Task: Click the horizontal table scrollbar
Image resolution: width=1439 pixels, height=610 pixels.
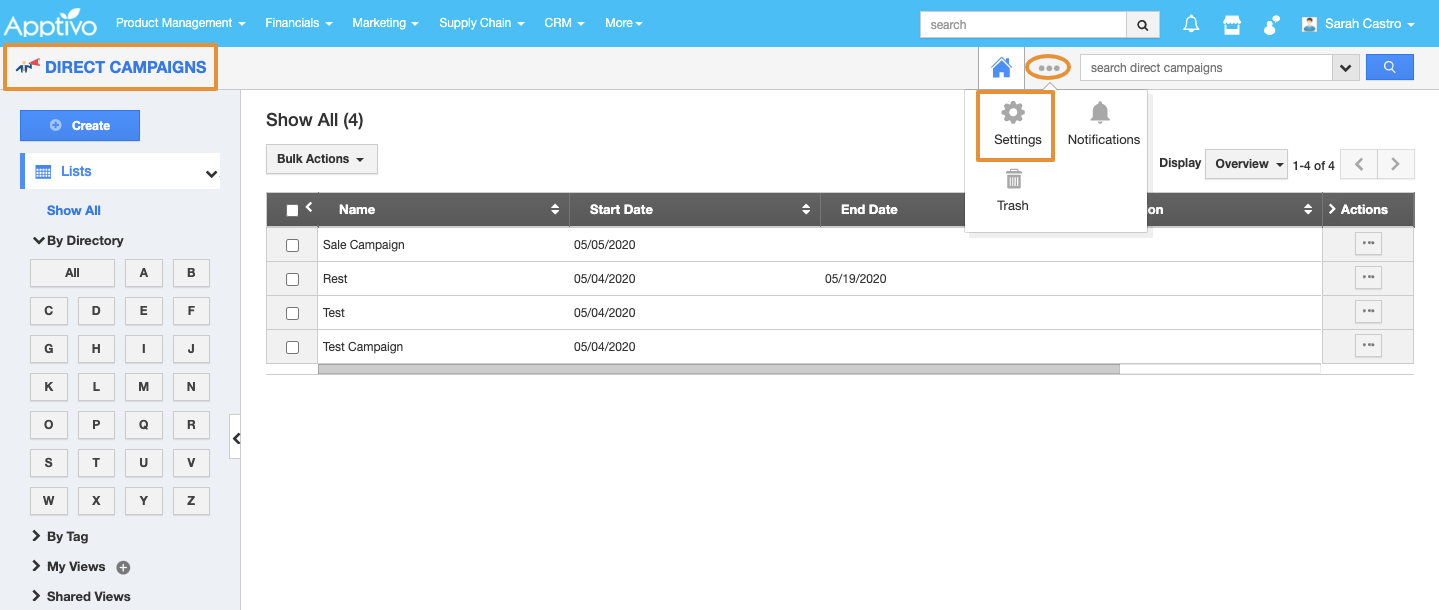Action: coord(718,369)
